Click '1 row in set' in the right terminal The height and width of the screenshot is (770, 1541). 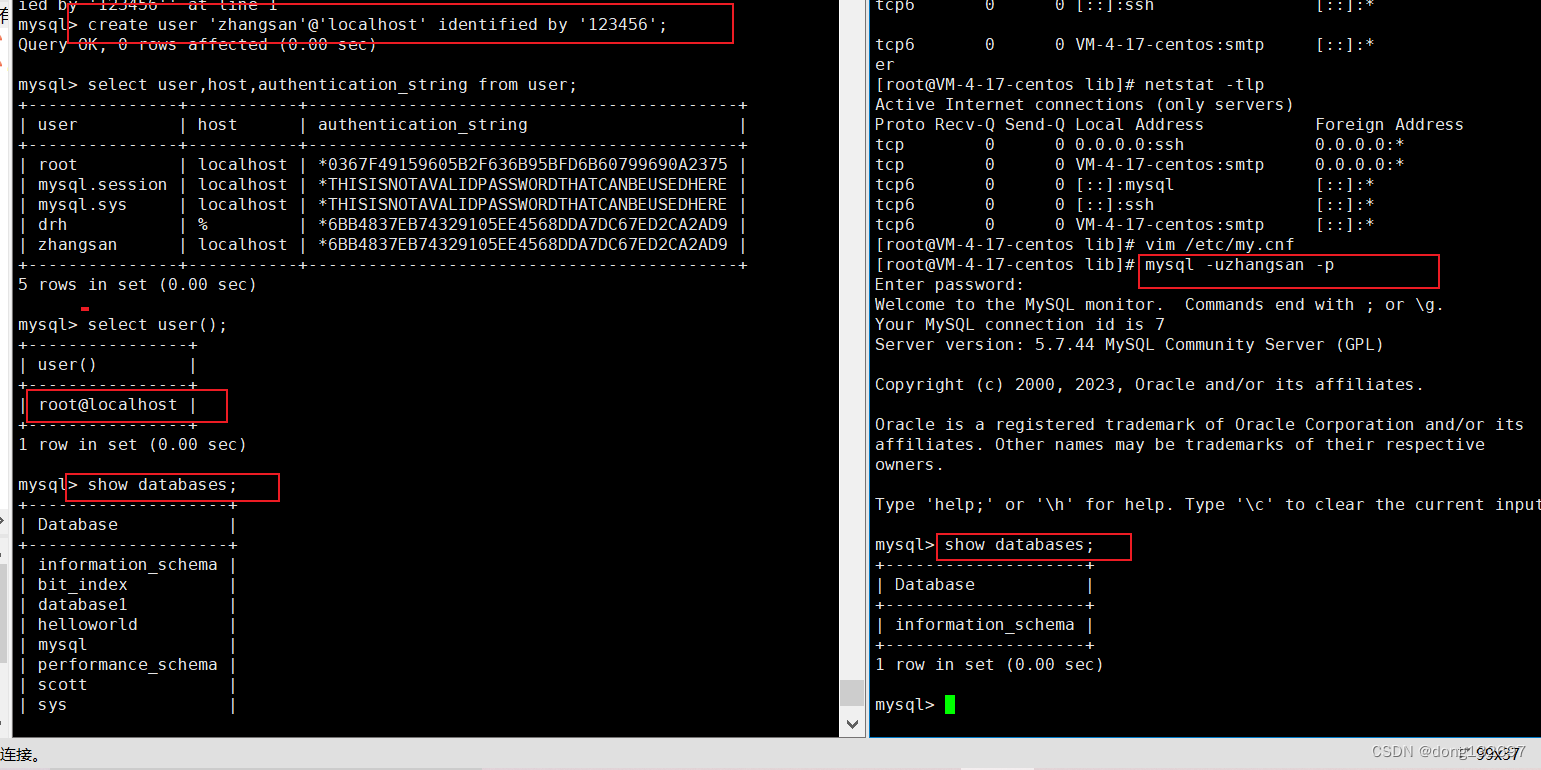pos(989,665)
